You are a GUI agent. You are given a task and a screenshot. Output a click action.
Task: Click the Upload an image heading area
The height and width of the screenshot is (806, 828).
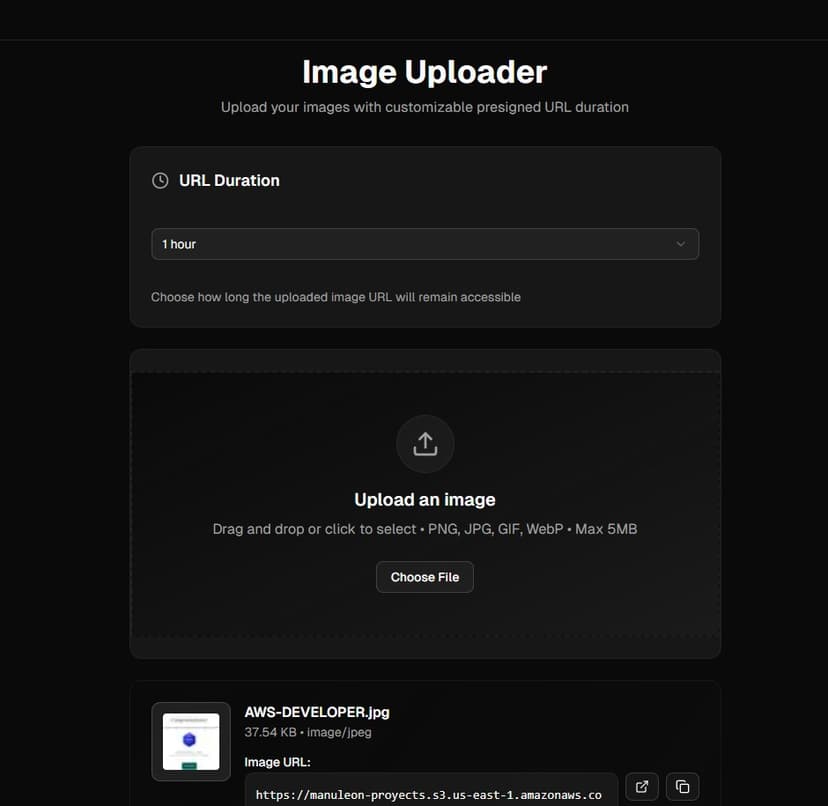[424, 499]
